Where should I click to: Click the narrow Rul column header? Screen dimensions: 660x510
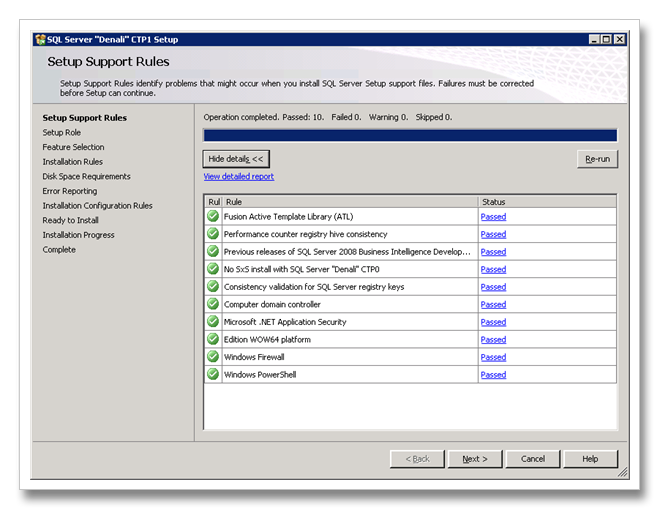click(x=213, y=202)
